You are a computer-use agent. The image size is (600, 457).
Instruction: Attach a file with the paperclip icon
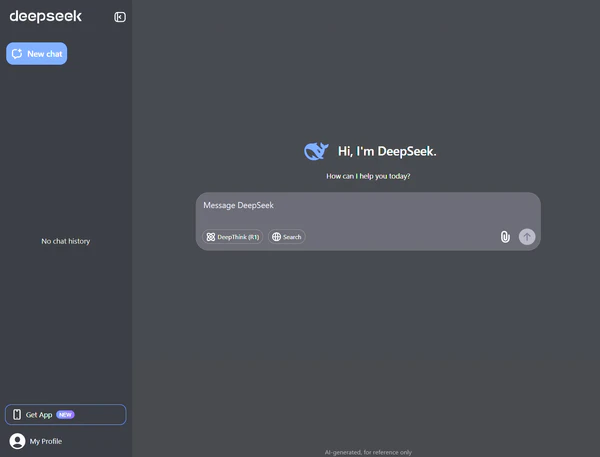point(505,237)
